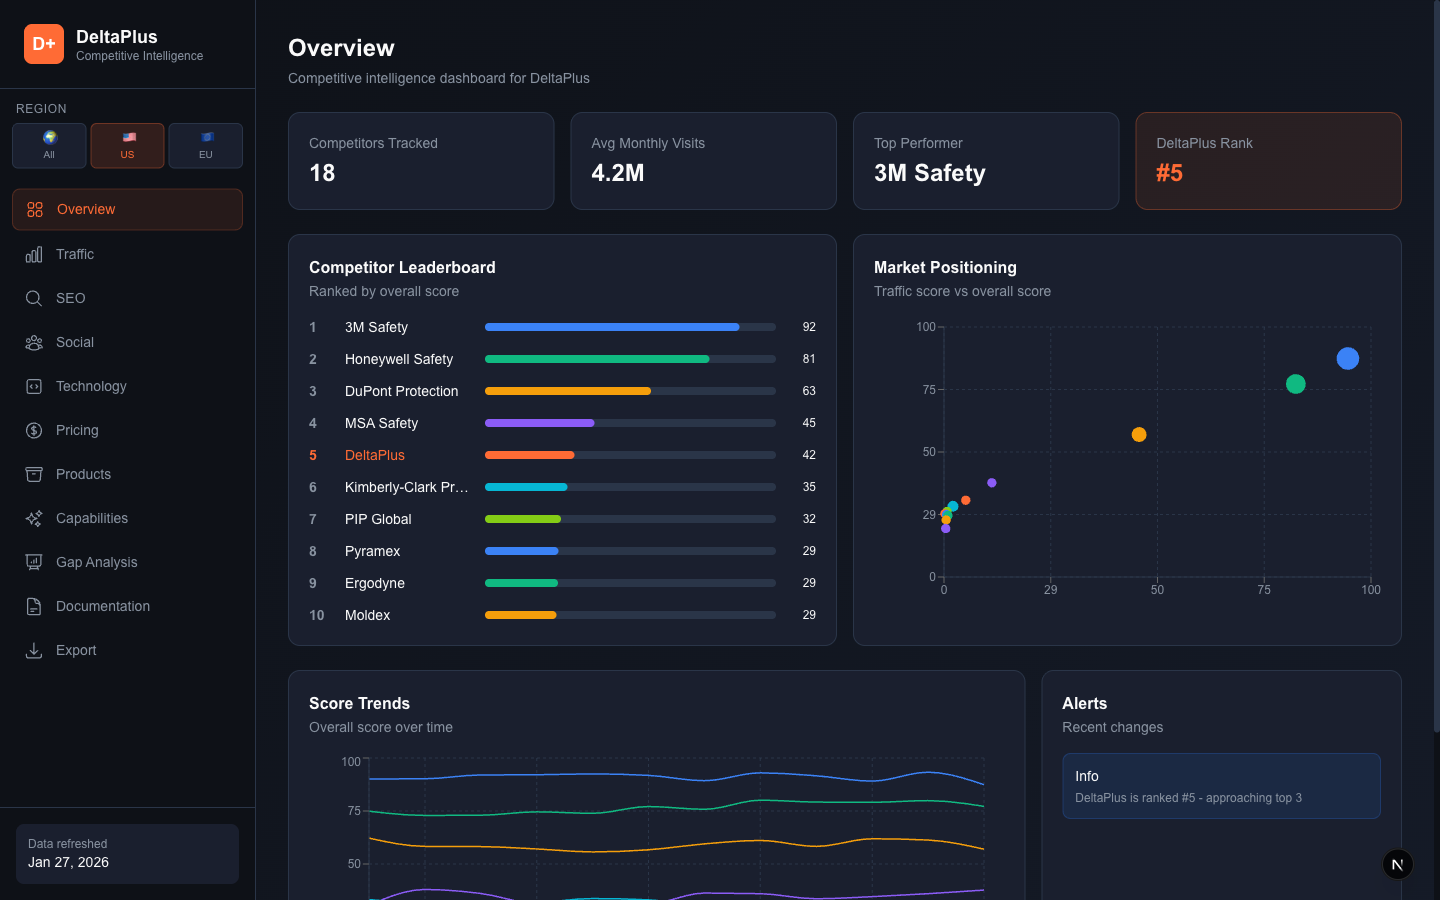Open the Pricing dollar icon section

click(33, 430)
